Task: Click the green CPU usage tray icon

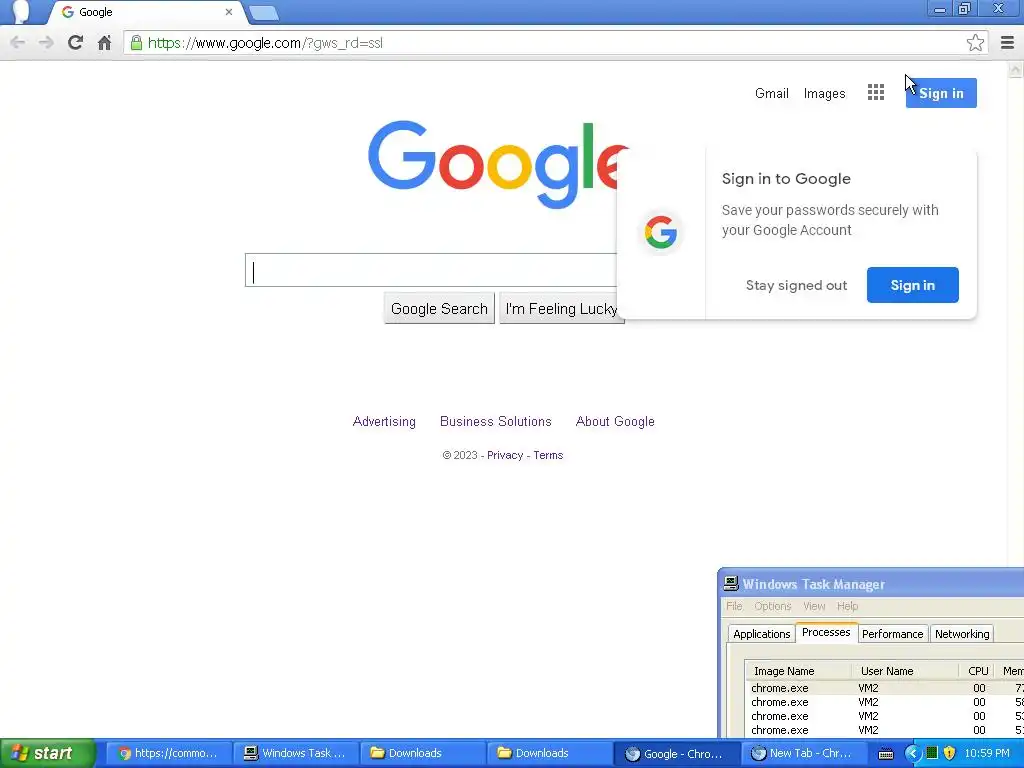Action: tap(932, 754)
